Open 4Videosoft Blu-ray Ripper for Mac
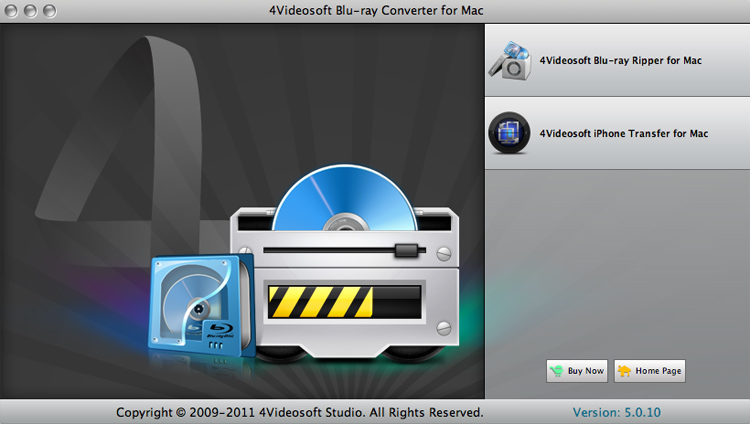The width and height of the screenshot is (750, 424). point(618,60)
